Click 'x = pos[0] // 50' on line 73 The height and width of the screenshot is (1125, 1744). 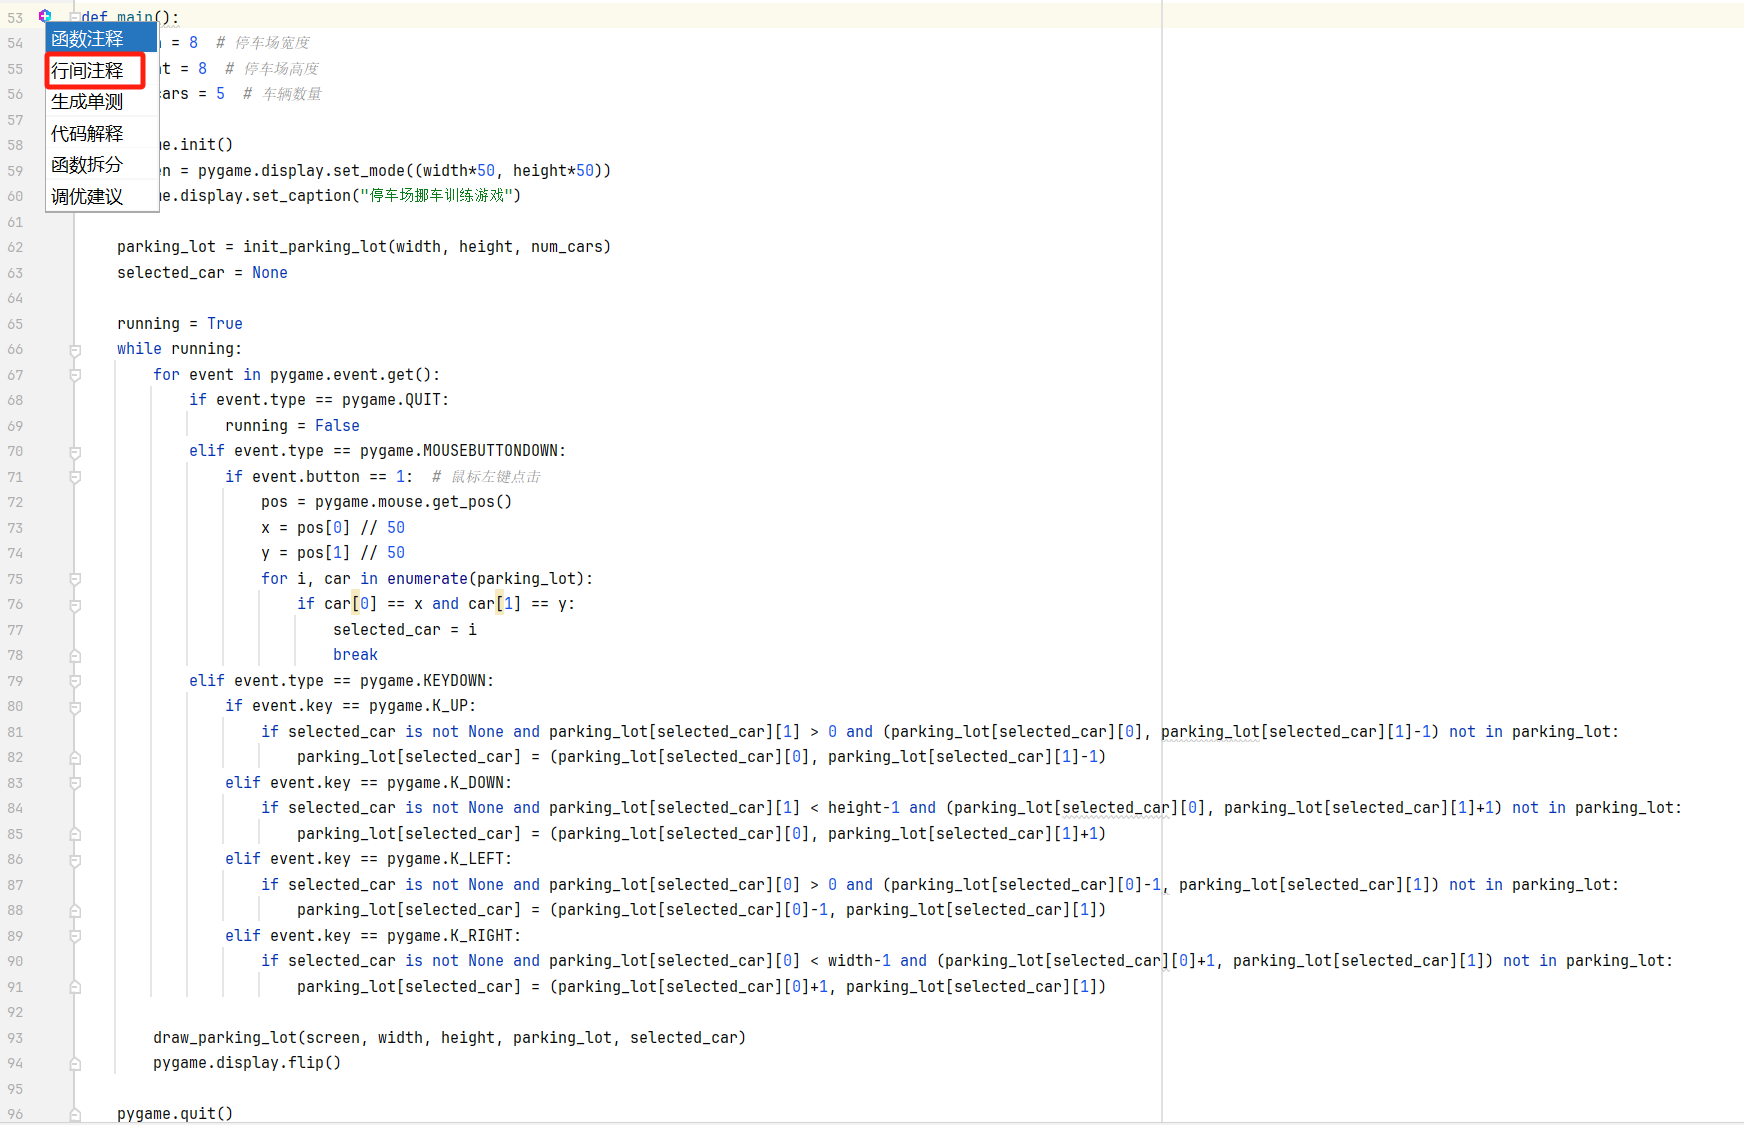tap(333, 528)
